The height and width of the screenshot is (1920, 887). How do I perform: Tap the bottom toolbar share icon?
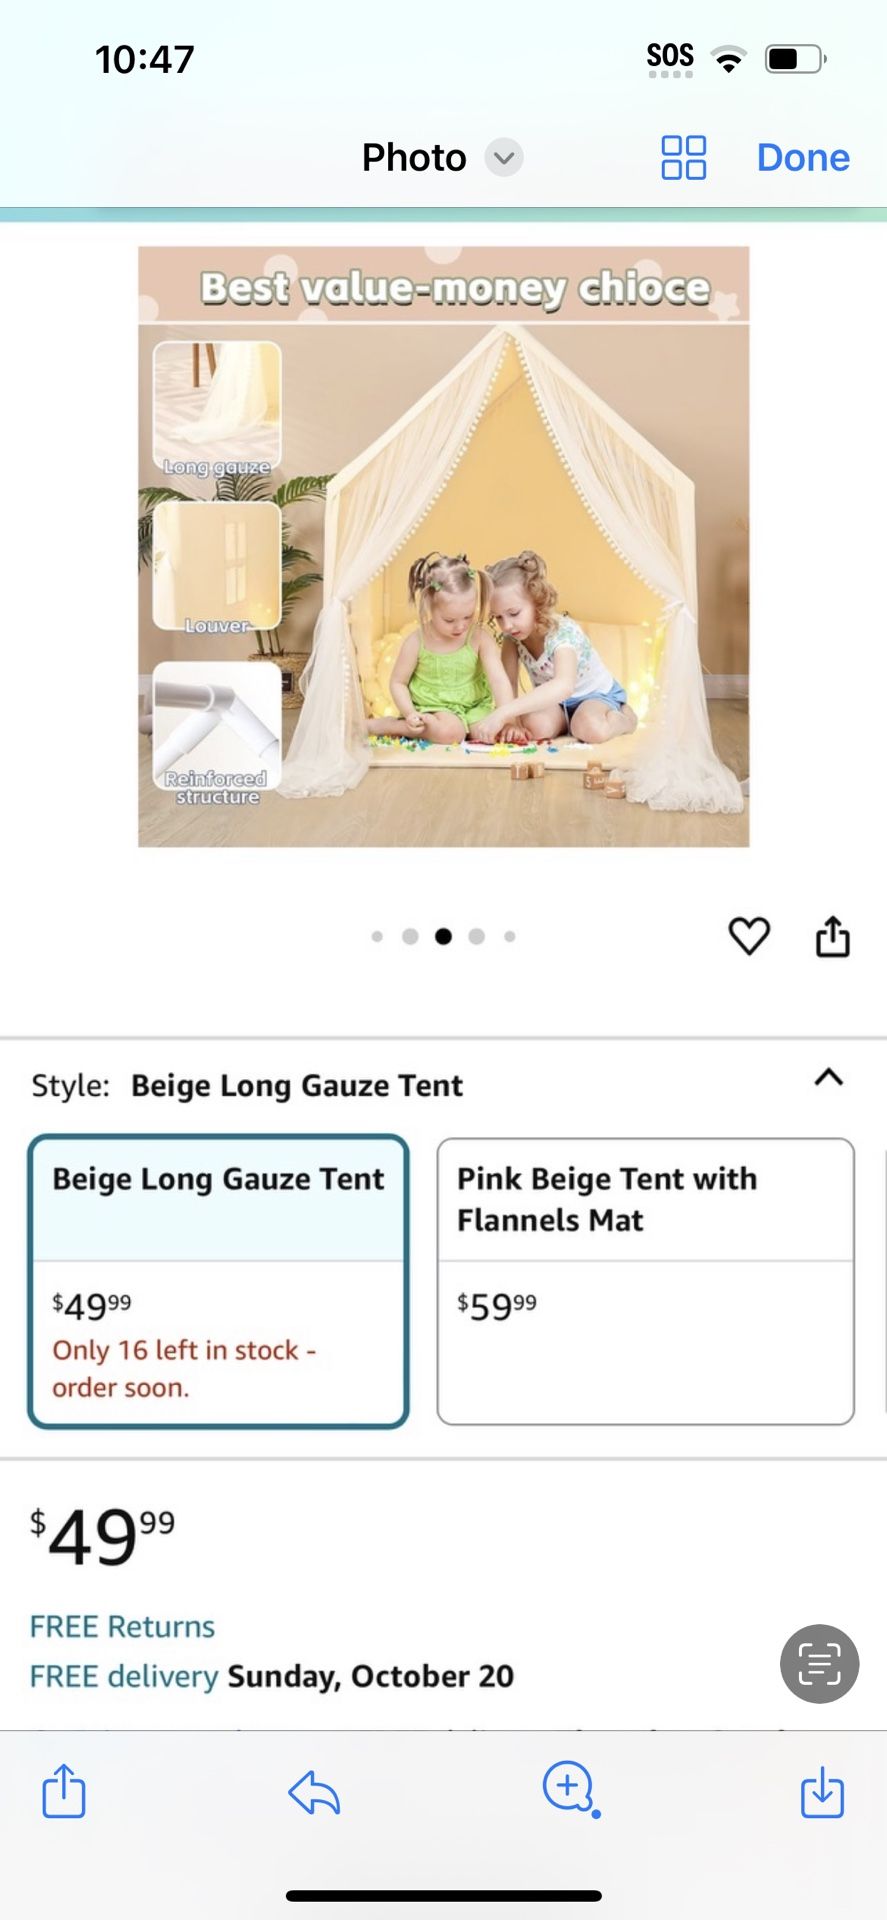64,1790
